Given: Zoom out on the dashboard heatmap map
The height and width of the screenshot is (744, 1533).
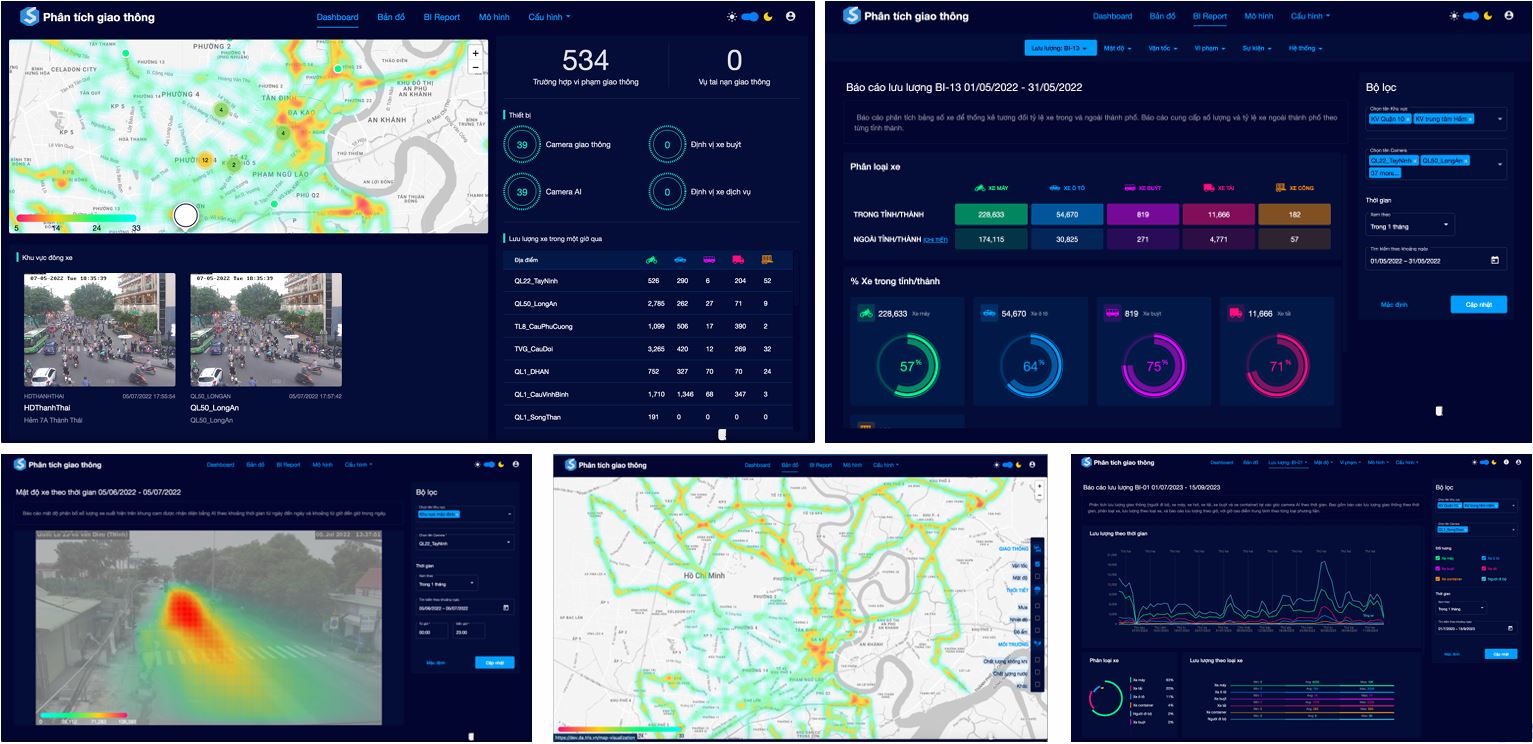Looking at the screenshot, I should point(475,67).
